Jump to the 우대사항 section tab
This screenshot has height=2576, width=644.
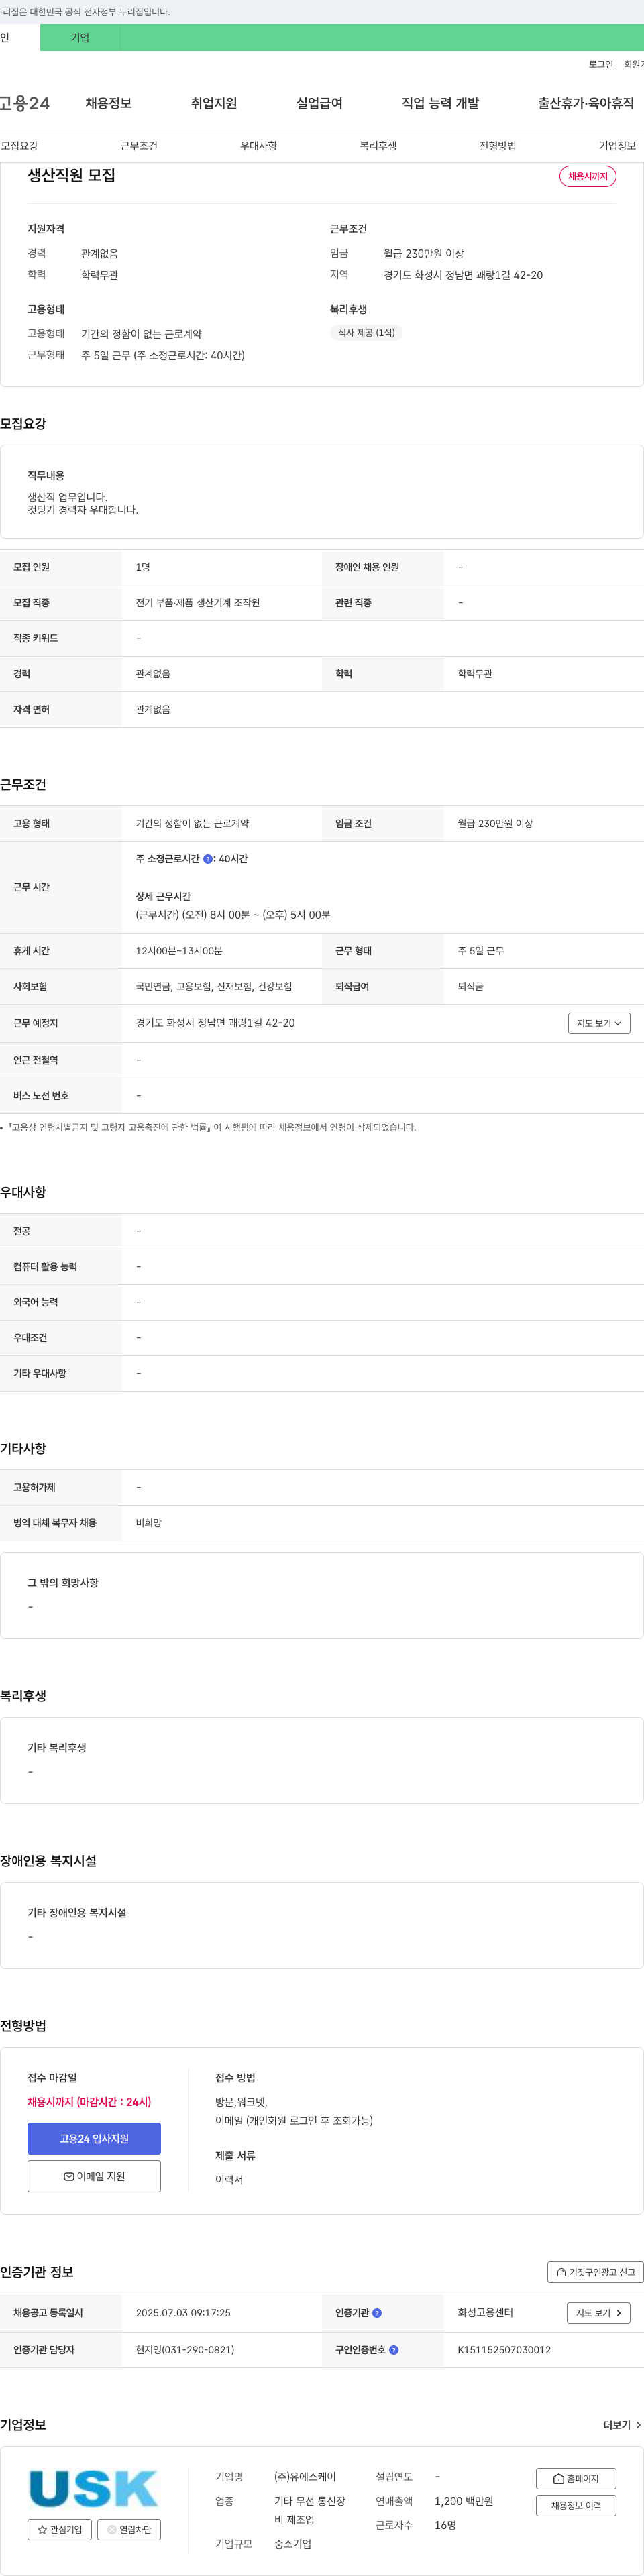pyautogui.click(x=258, y=146)
